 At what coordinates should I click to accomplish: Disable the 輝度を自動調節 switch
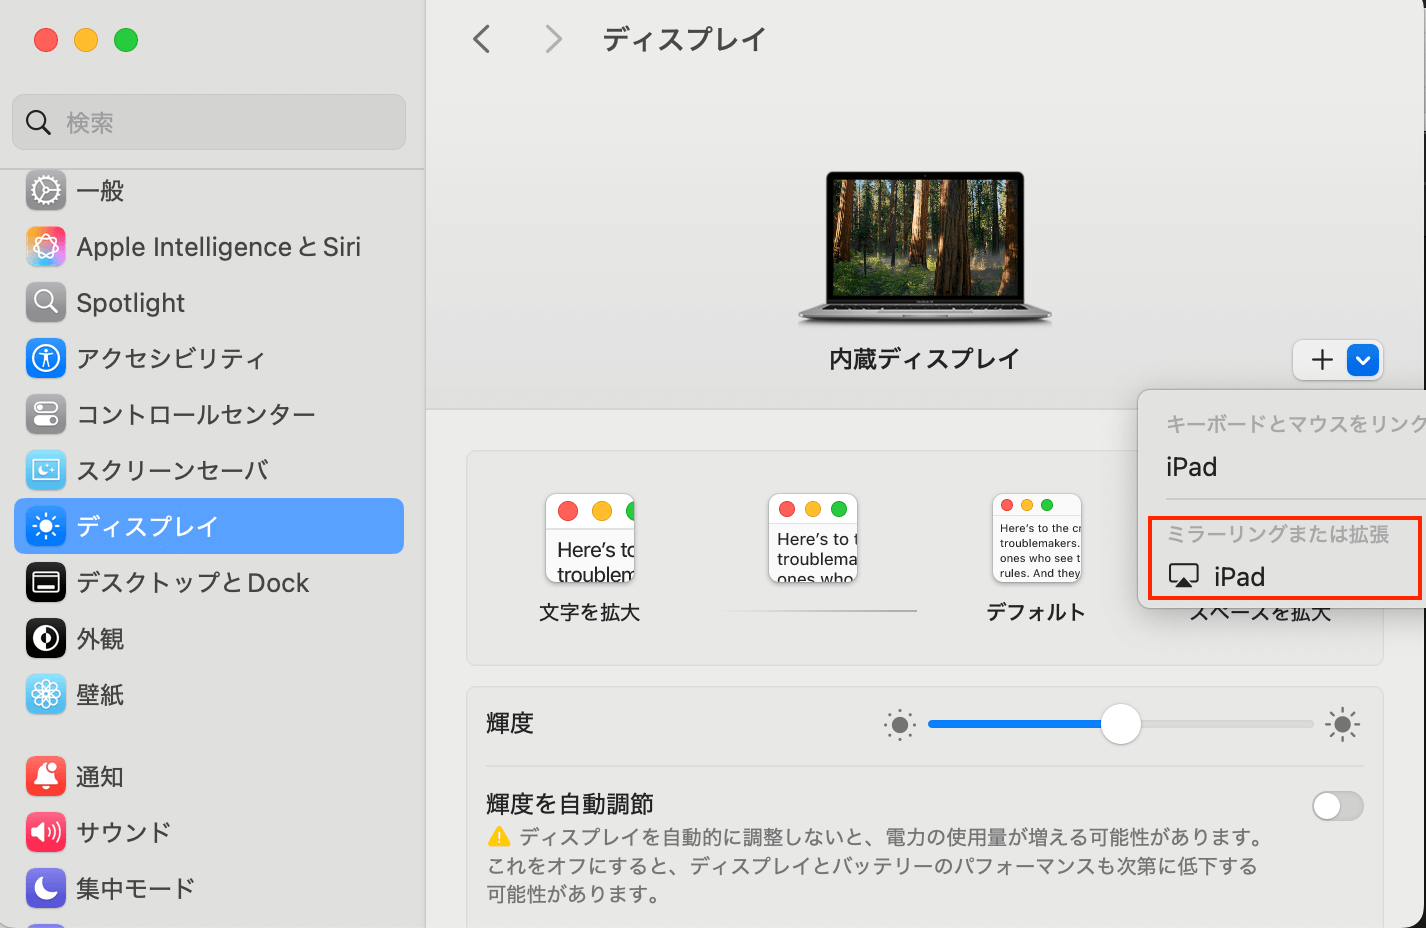[1337, 806]
